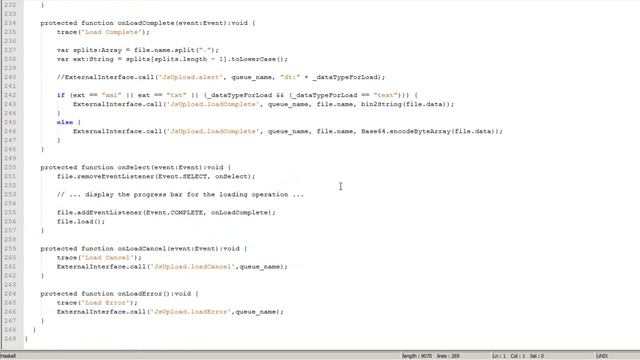Click the 'if (ext == "xml"' condition line
Image resolution: width=640 pixels, height=360 pixels.
click(237, 95)
